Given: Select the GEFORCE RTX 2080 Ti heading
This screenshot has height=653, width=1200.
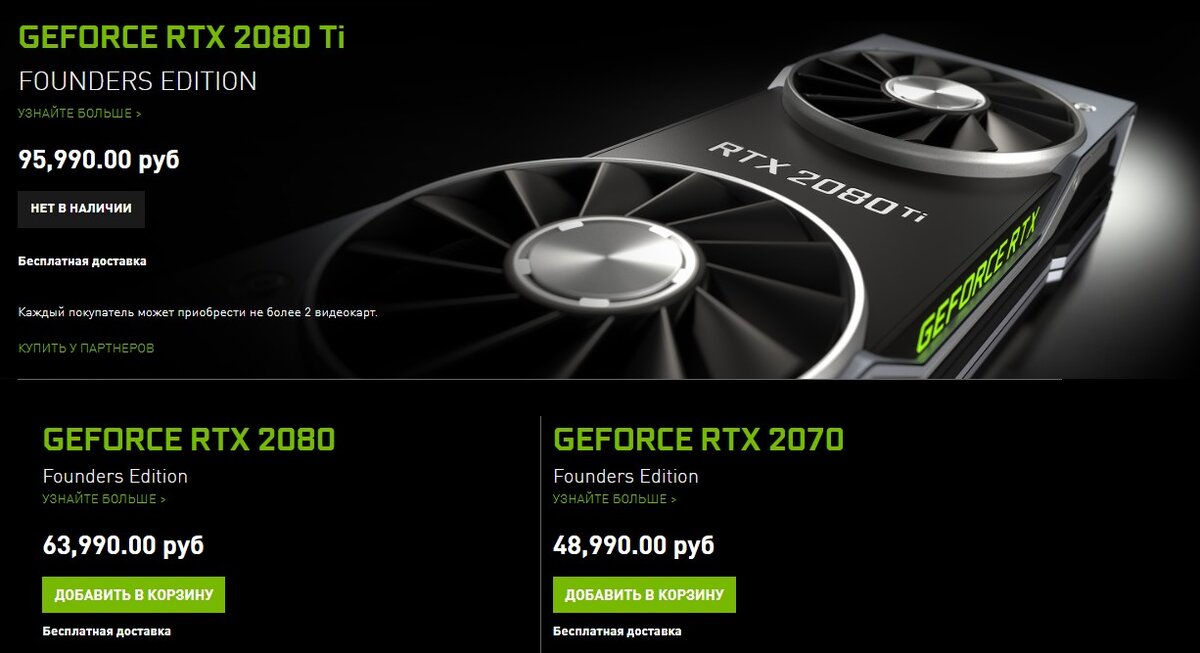Looking at the screenshot, I should pos(182,37).
